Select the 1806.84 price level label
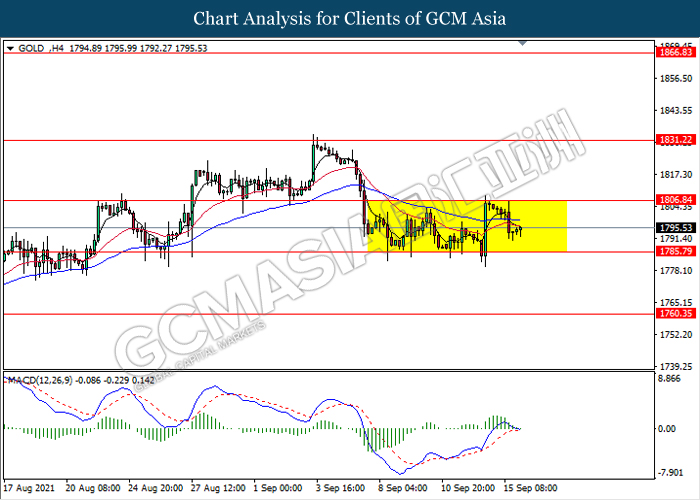The width and height of the screenshot is (700, 500). tap(676, 200)
